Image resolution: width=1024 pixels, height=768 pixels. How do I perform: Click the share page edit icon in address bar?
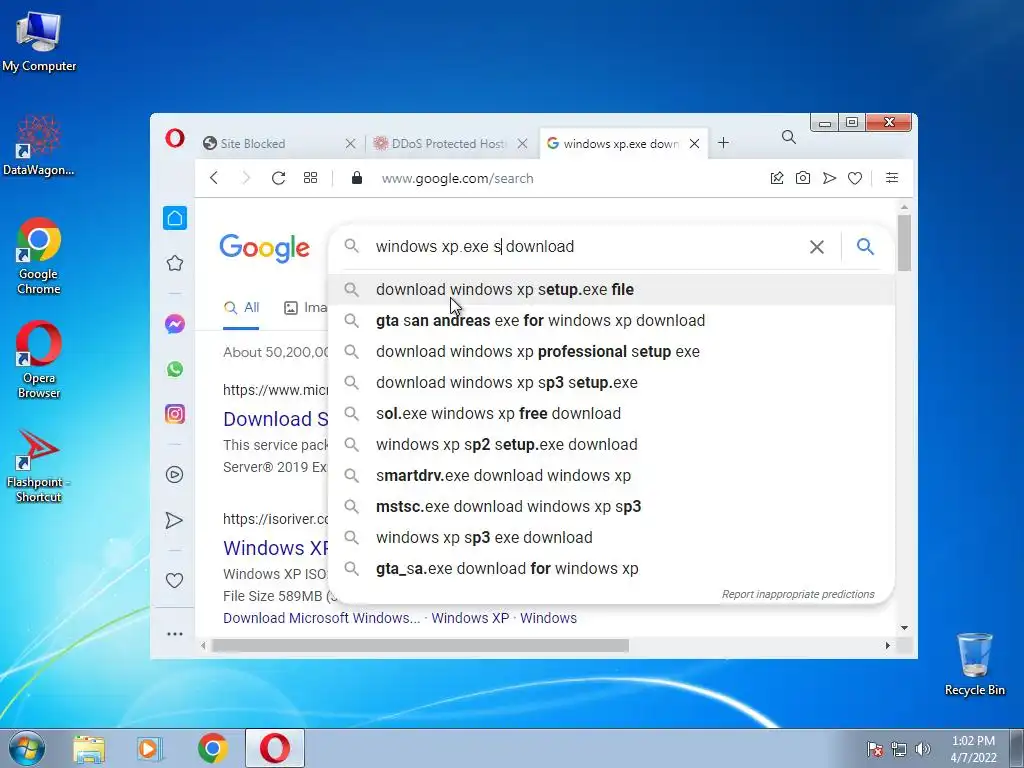(x=776, y=178)
